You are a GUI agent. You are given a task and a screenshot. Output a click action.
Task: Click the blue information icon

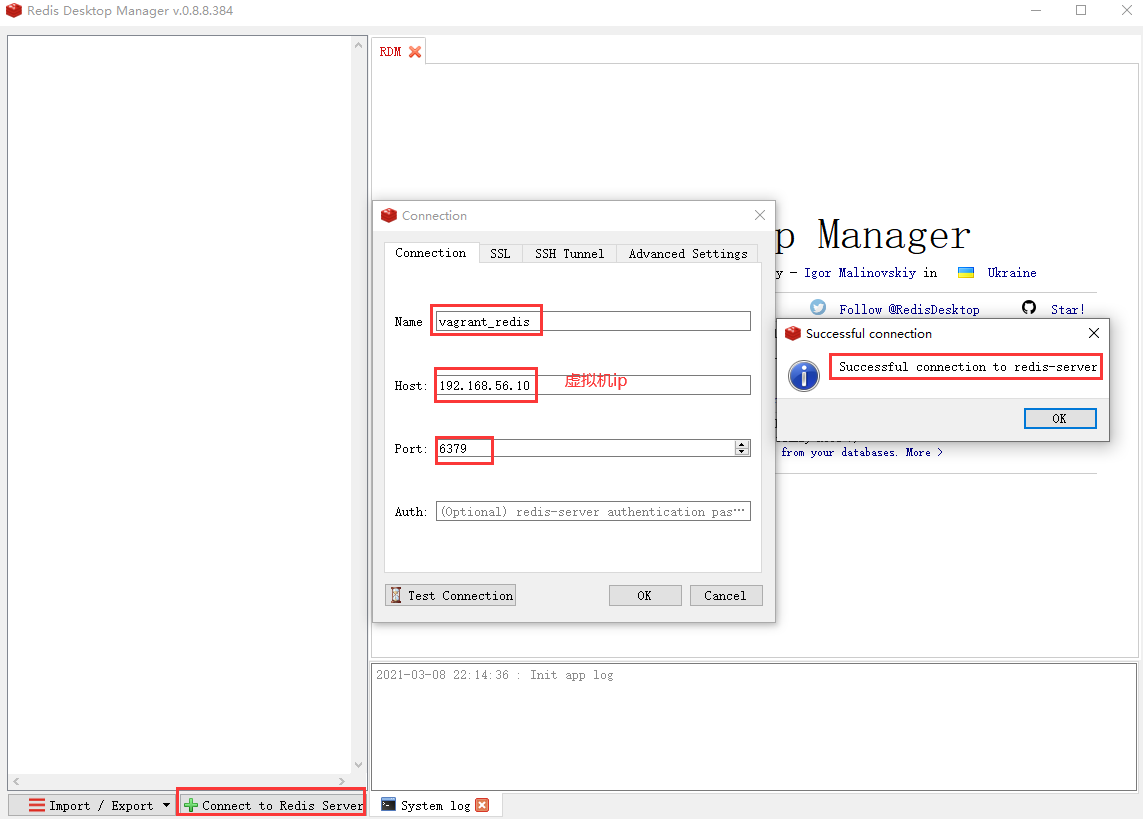tap(804, 376)
